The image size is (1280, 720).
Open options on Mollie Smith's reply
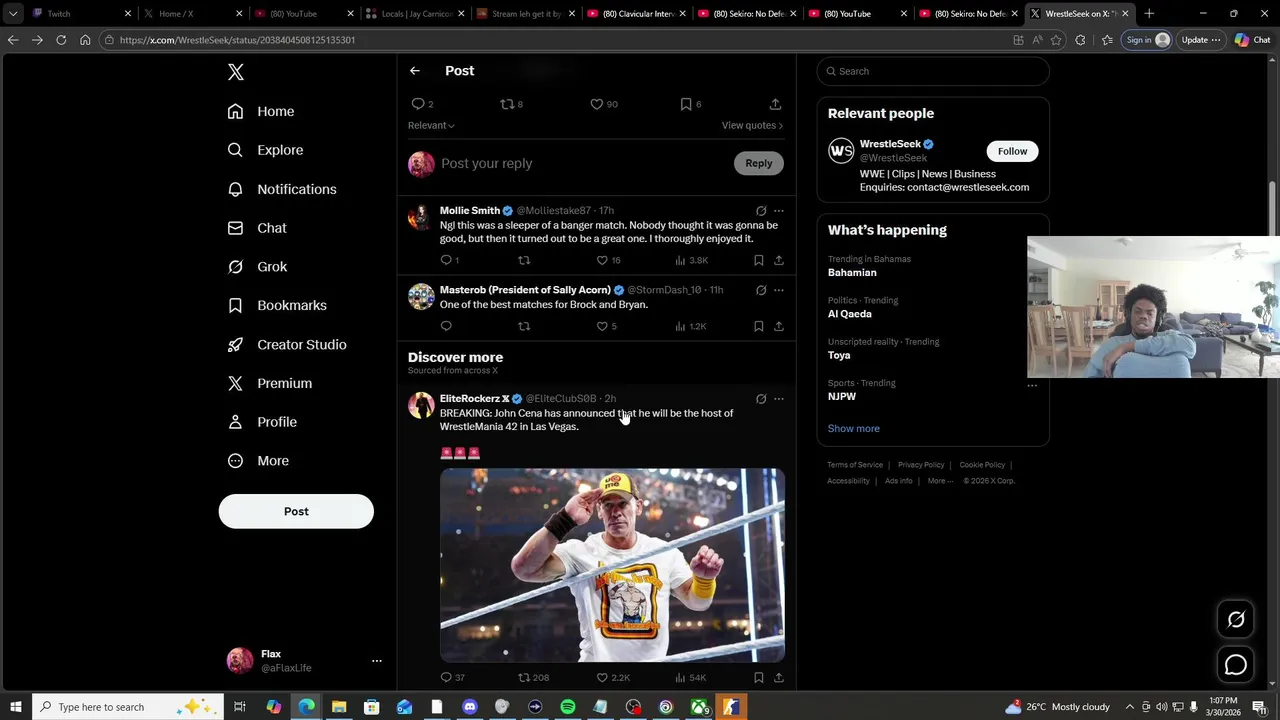tap(779, 211)
